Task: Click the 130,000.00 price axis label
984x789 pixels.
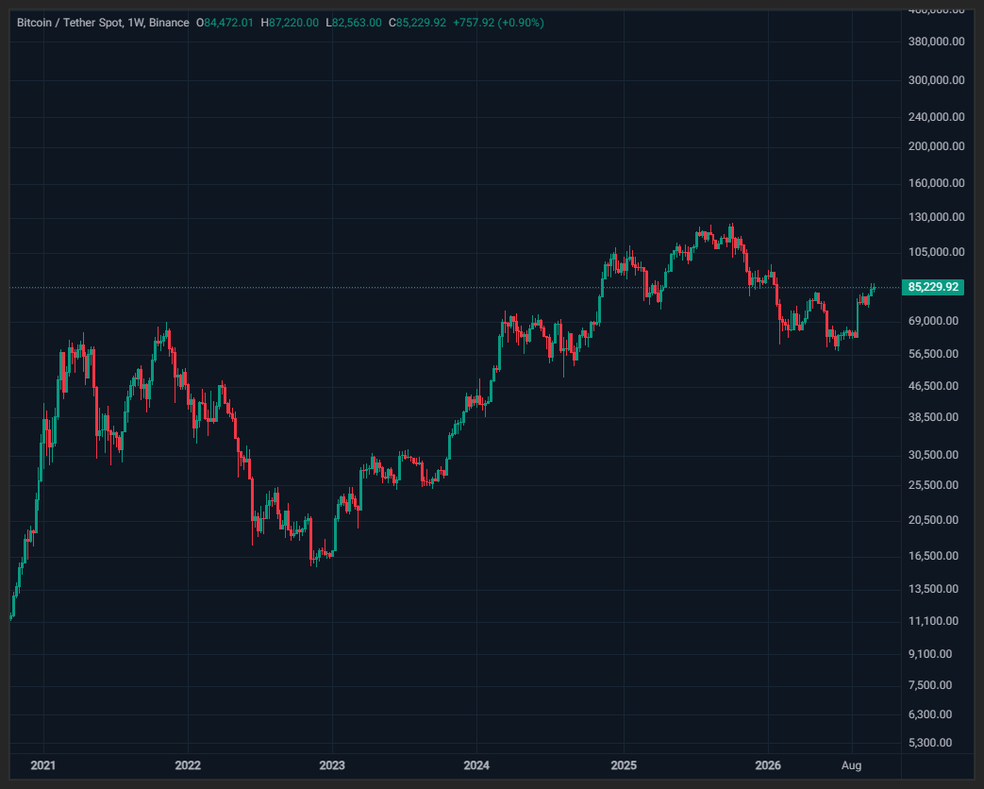Action: point(936,217)
